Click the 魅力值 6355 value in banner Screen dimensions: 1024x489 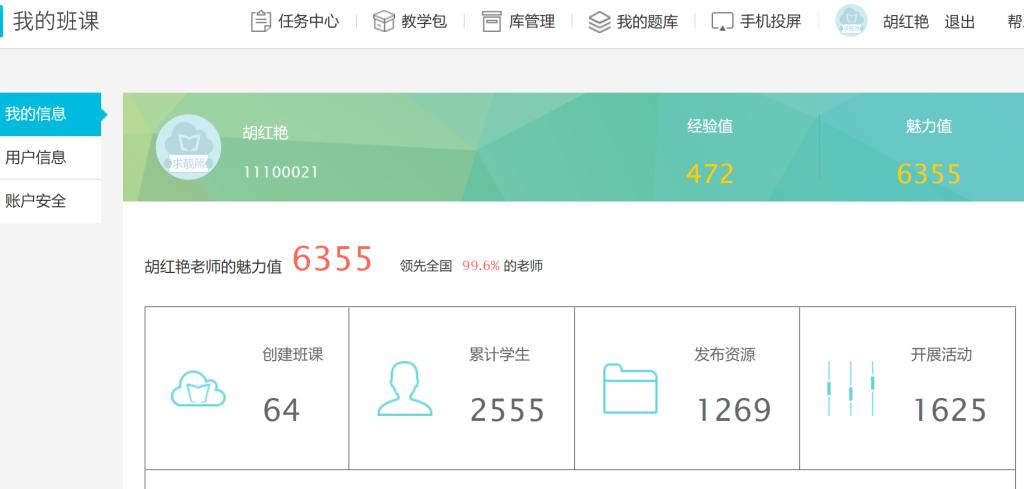coord(928,174)
